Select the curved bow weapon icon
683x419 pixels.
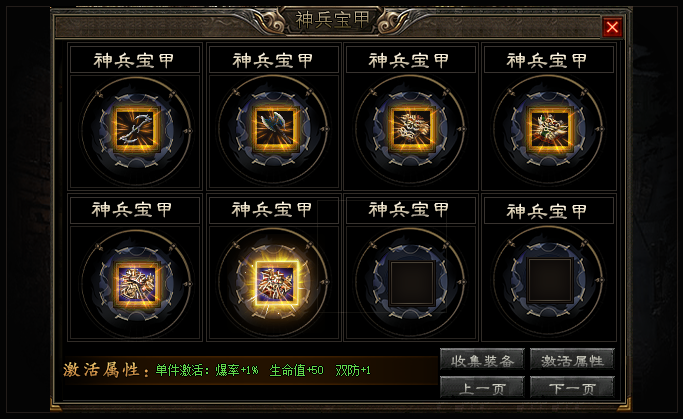[x=136, y=129]
